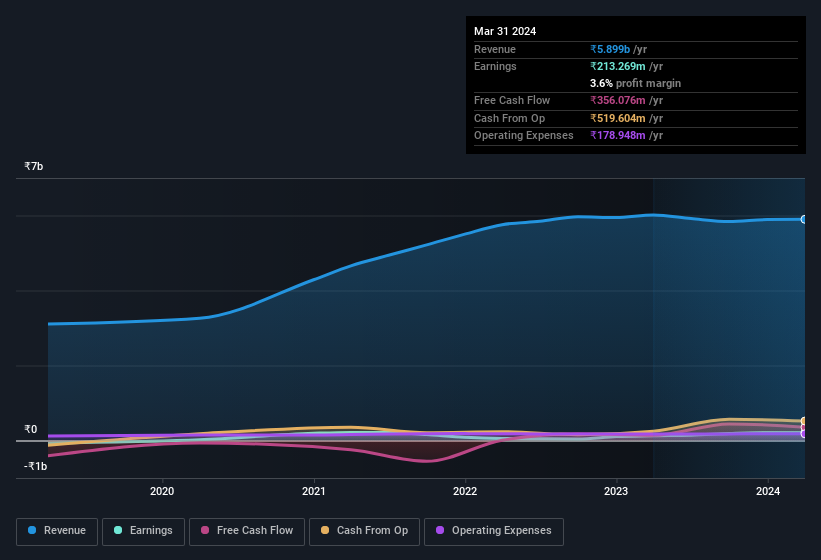Toggle the Operating Expenses series
The image size is (821, 560).
click(494, 531)
